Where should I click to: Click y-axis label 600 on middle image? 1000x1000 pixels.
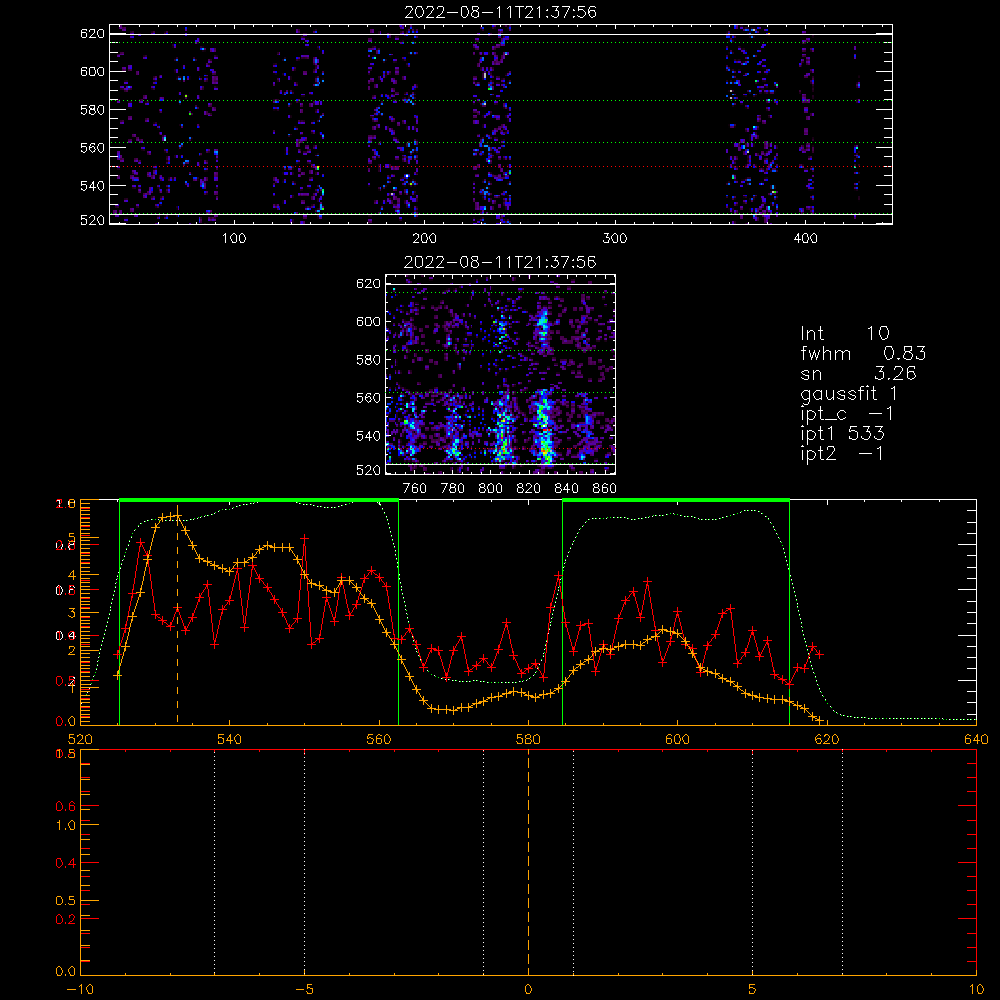(368, 321)
